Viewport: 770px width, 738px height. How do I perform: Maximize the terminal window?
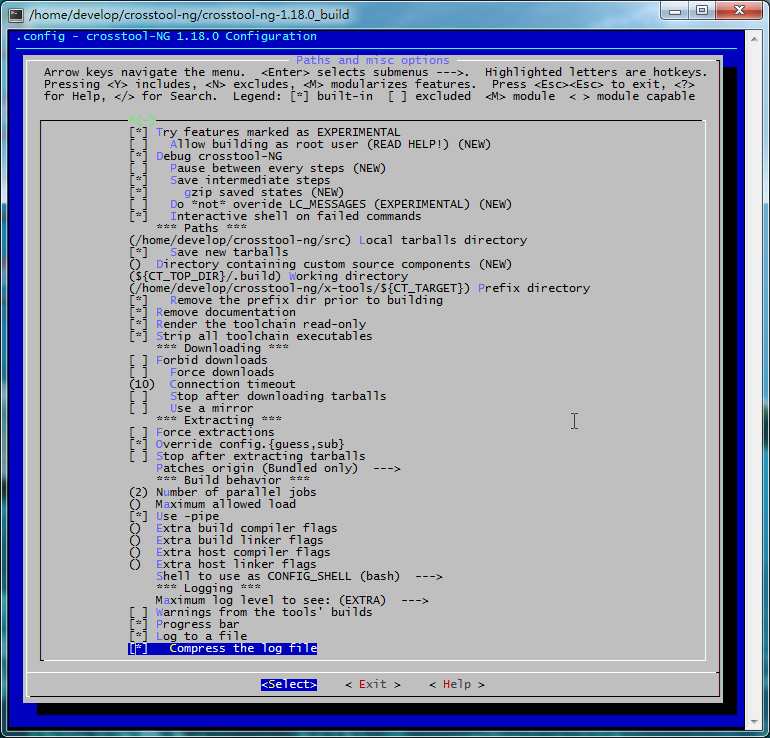pyautogui.click(x=702, y=10)
